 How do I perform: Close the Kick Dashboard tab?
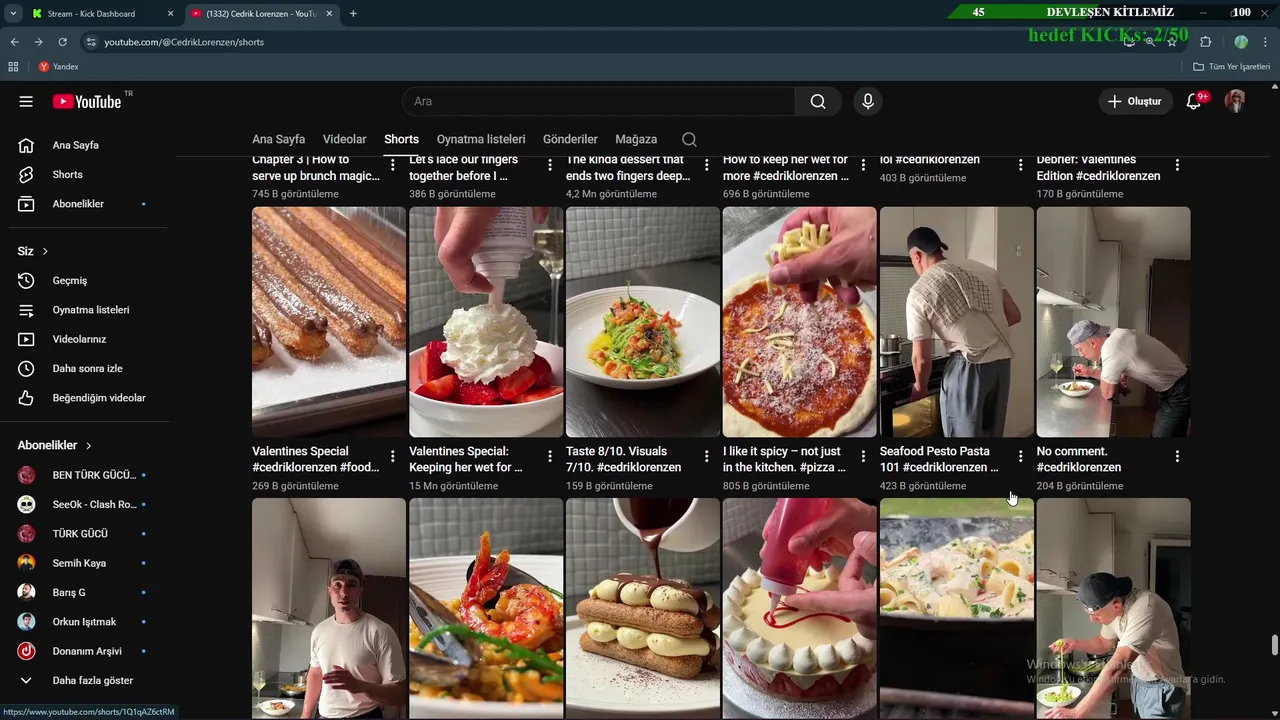point(170,14)
